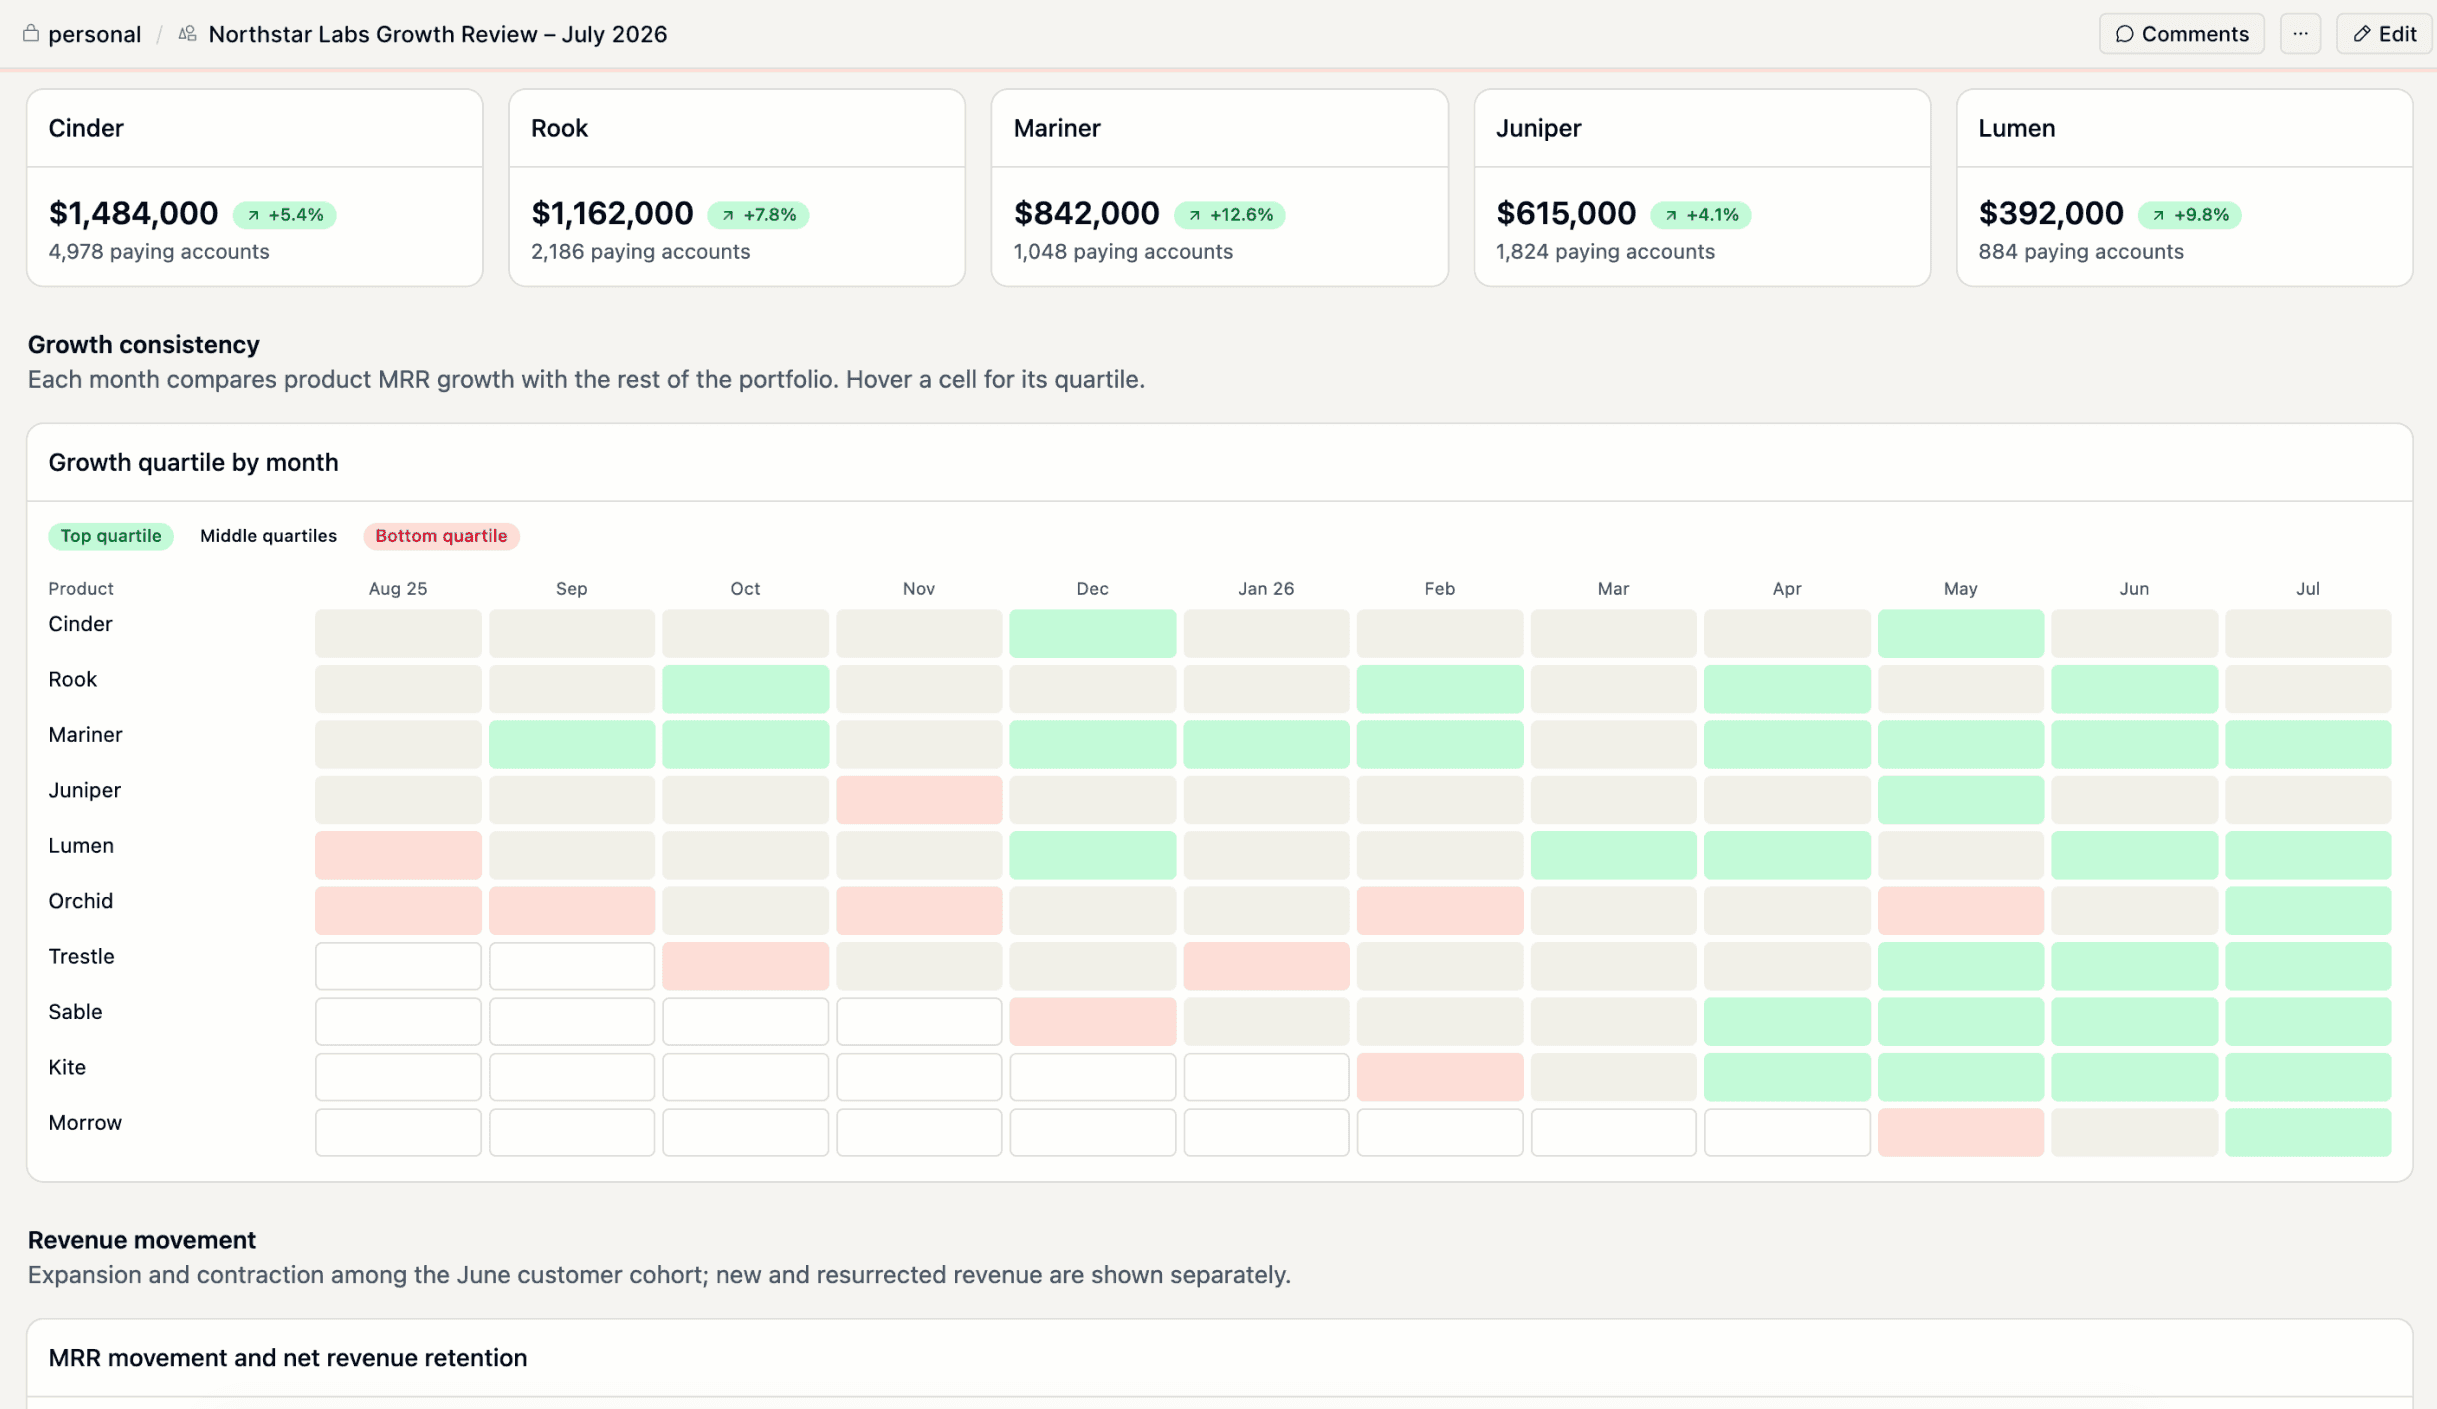Click the Middle quartiles legend label
This screenshot has height=1409, width=2437.
pos(268,536)
